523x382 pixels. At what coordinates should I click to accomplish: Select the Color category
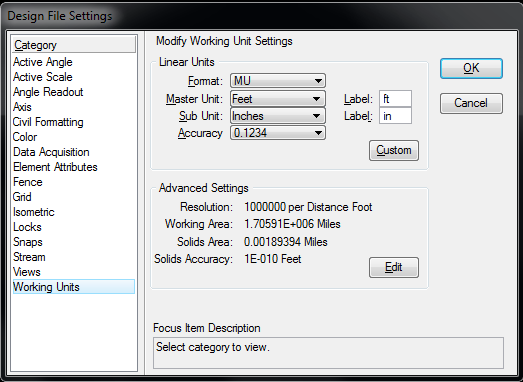click(74, 137)
